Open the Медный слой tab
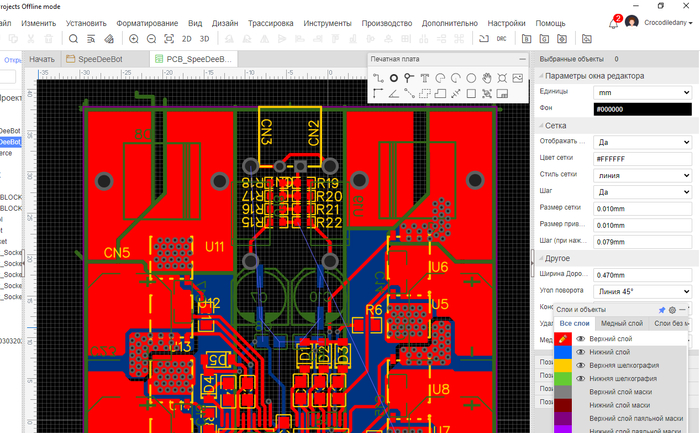The height and width of the screenshot is (433, 700). pos(622,323)
